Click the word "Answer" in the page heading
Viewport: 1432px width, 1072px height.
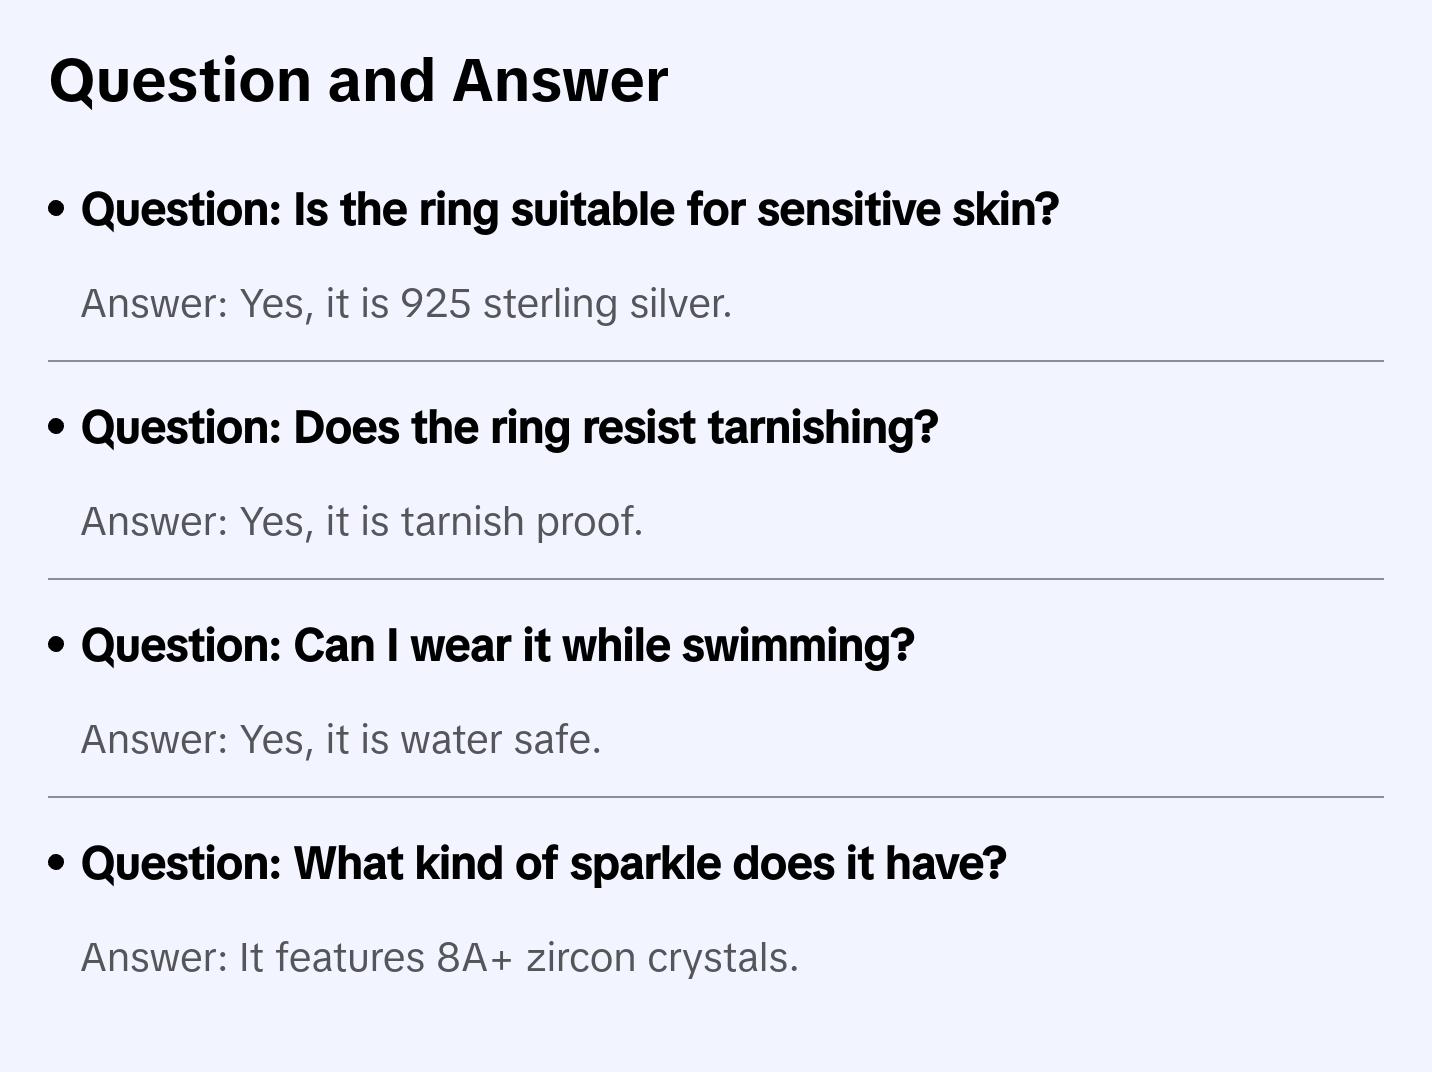click(x=560, y=80)
